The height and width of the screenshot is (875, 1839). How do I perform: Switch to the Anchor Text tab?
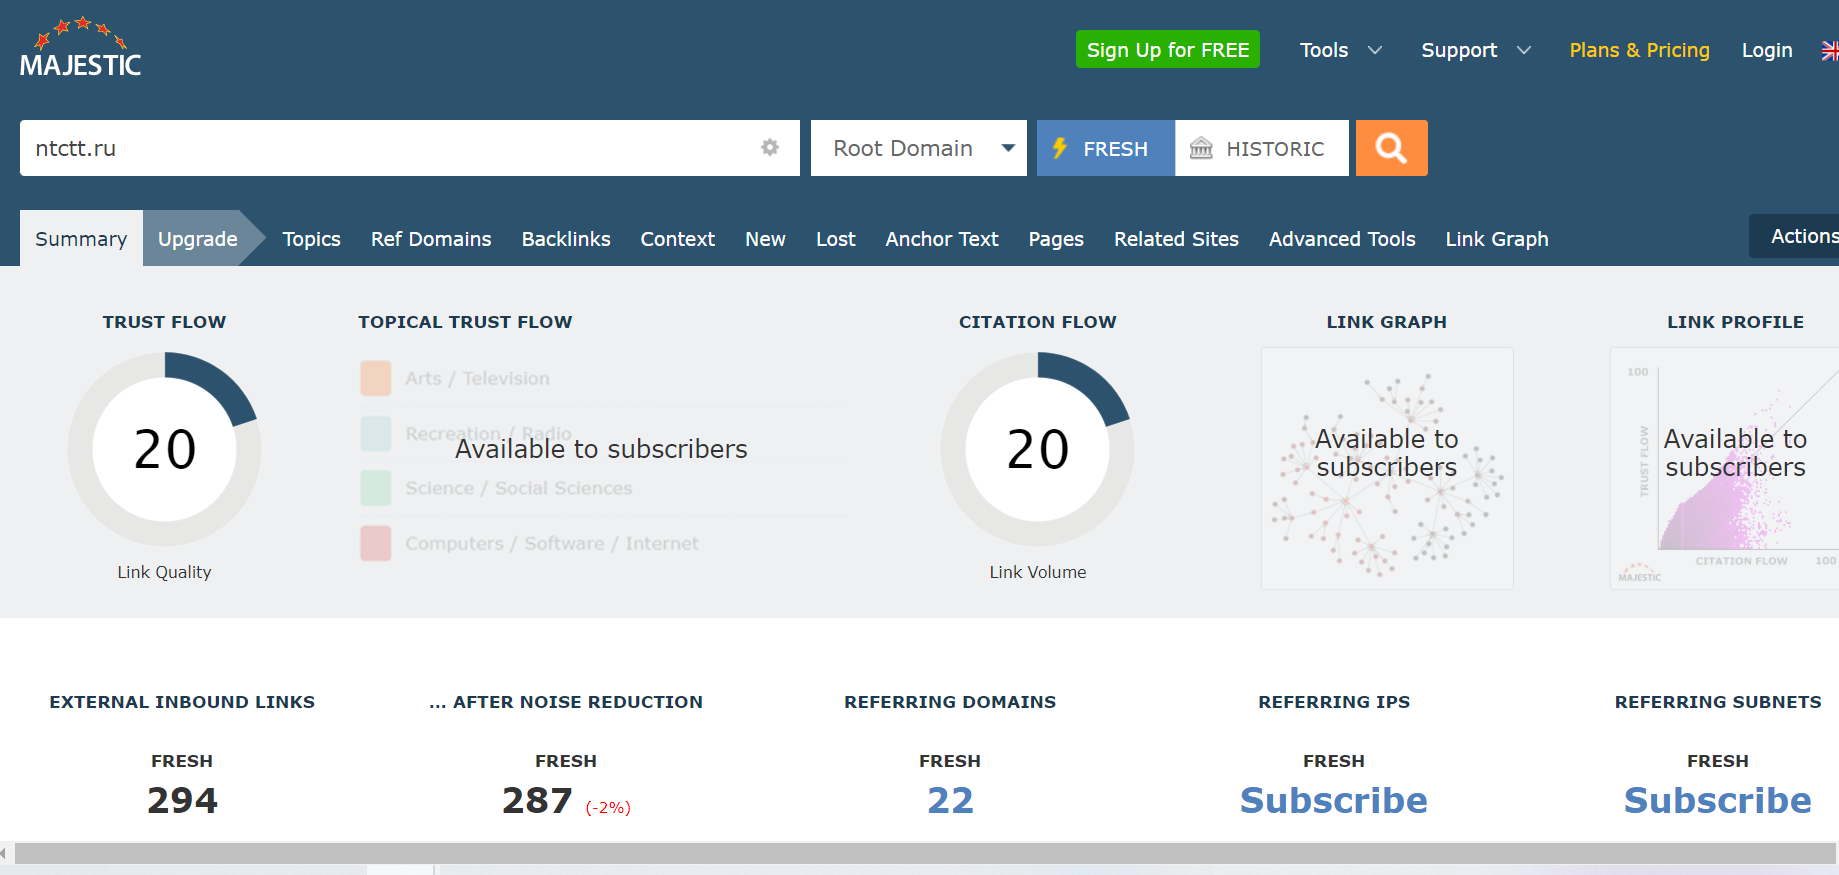(x=941, y=239)
